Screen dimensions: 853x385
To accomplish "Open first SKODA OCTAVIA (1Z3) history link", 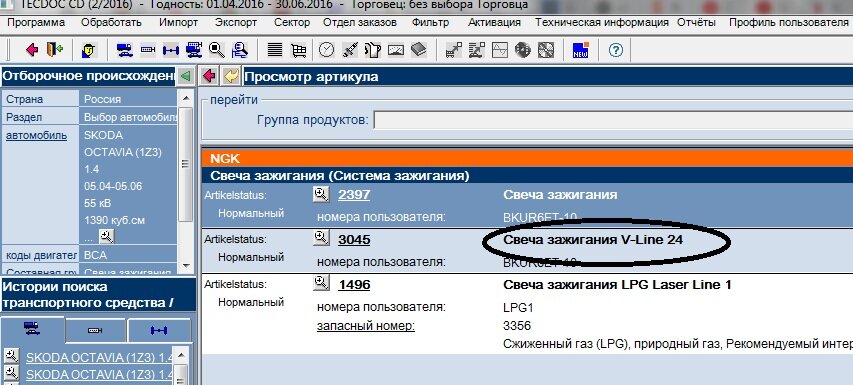I will point(100,357).
